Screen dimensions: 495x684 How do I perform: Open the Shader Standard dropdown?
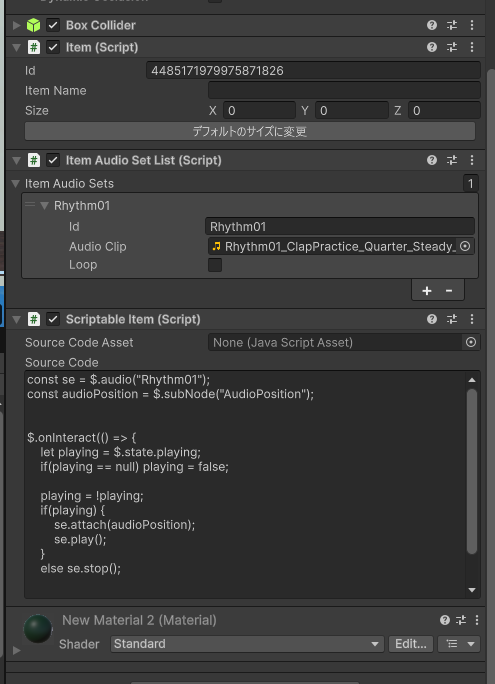(x=247, y=644)
